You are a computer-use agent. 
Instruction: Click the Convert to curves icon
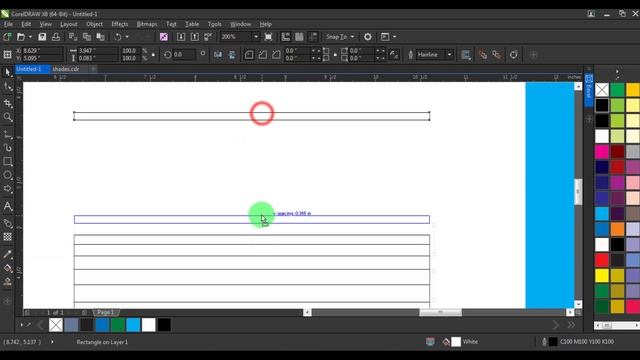[513, 54]
